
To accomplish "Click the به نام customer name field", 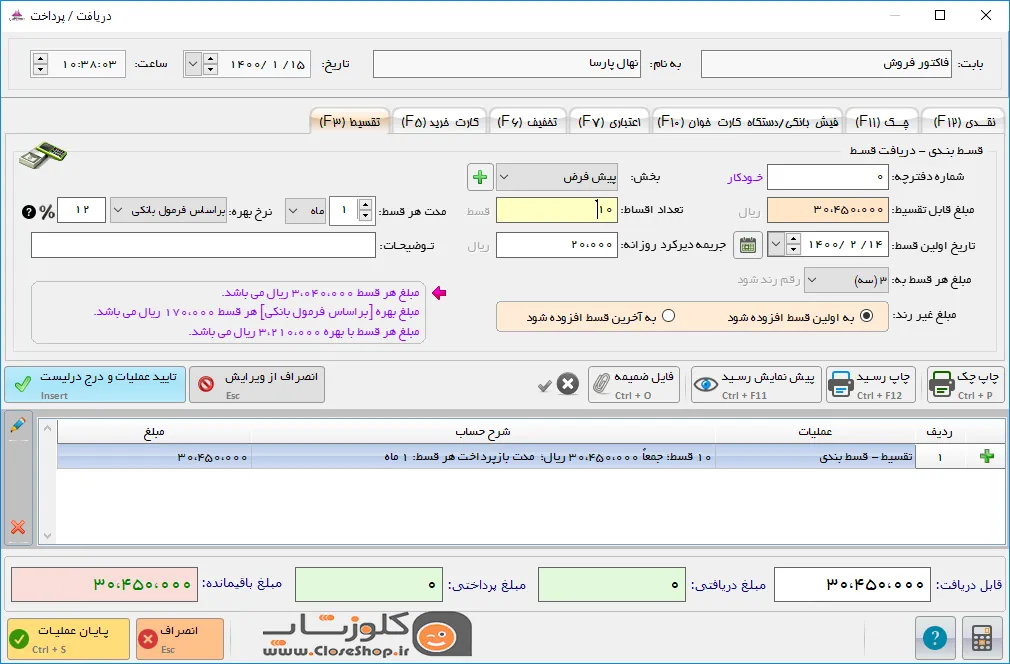I will 507,64.
